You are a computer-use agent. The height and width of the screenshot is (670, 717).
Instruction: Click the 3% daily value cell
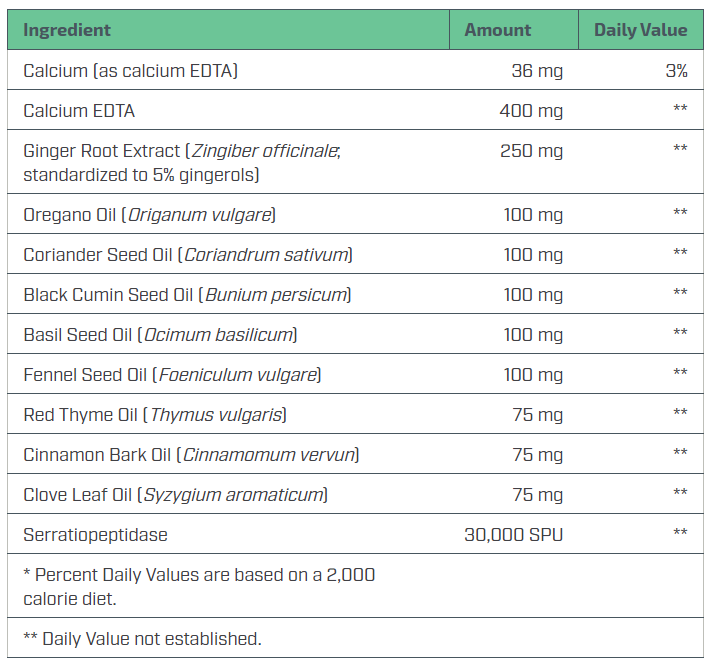[676, 70]
